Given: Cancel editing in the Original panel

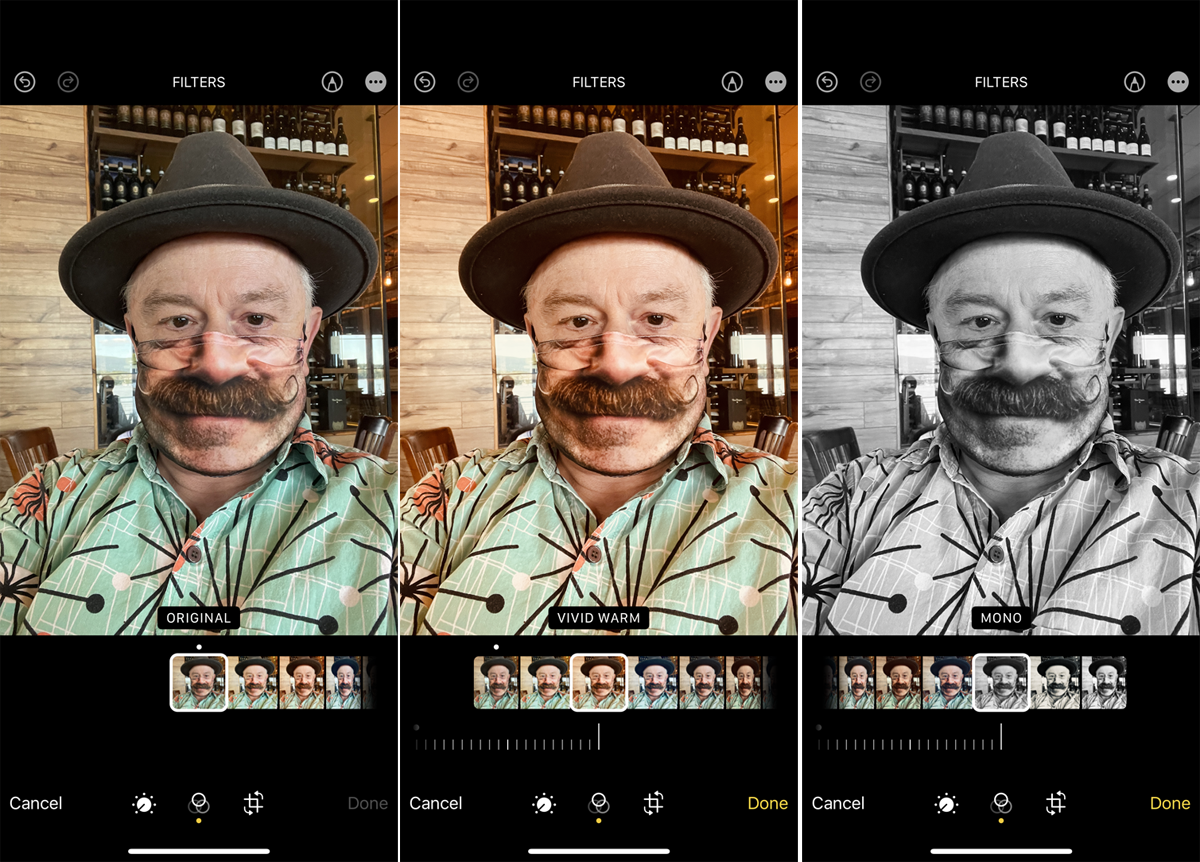Looking at the screenshot, I should click(36, 803).
